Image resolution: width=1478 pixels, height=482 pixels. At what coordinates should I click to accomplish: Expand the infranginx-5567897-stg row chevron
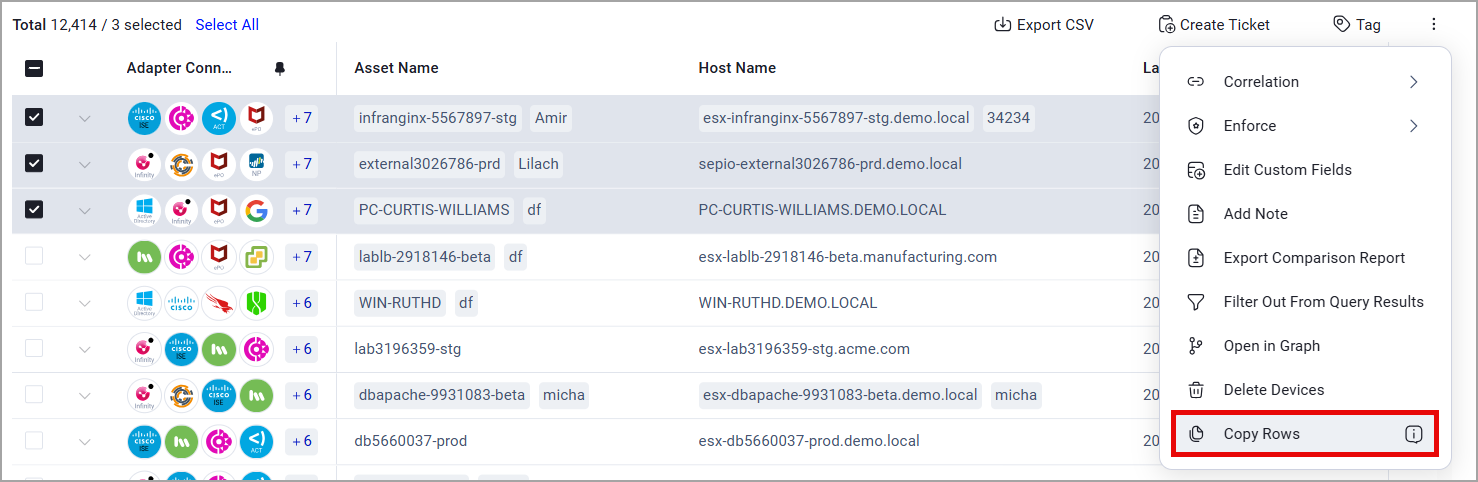coord(84,119)
